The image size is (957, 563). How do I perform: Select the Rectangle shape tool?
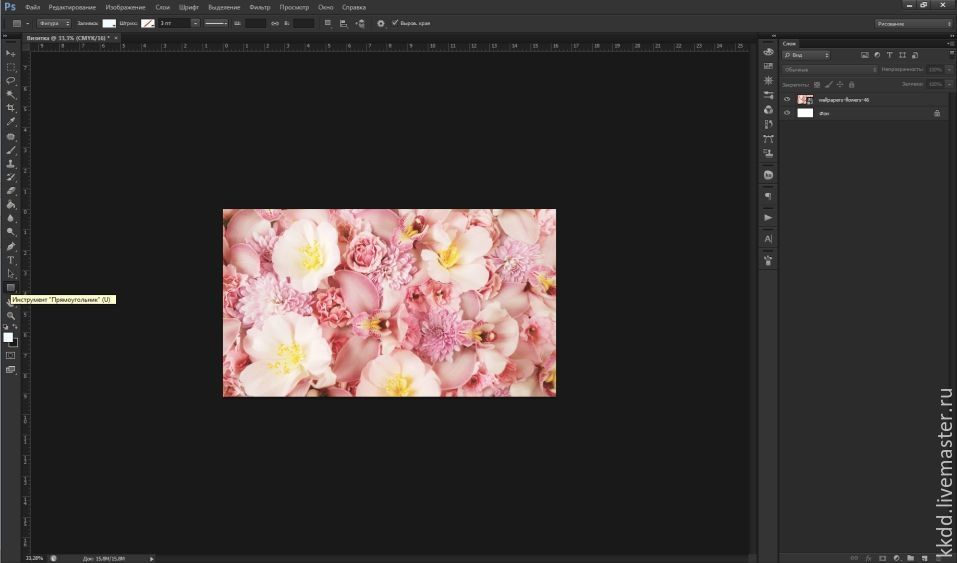pos(11,287)
